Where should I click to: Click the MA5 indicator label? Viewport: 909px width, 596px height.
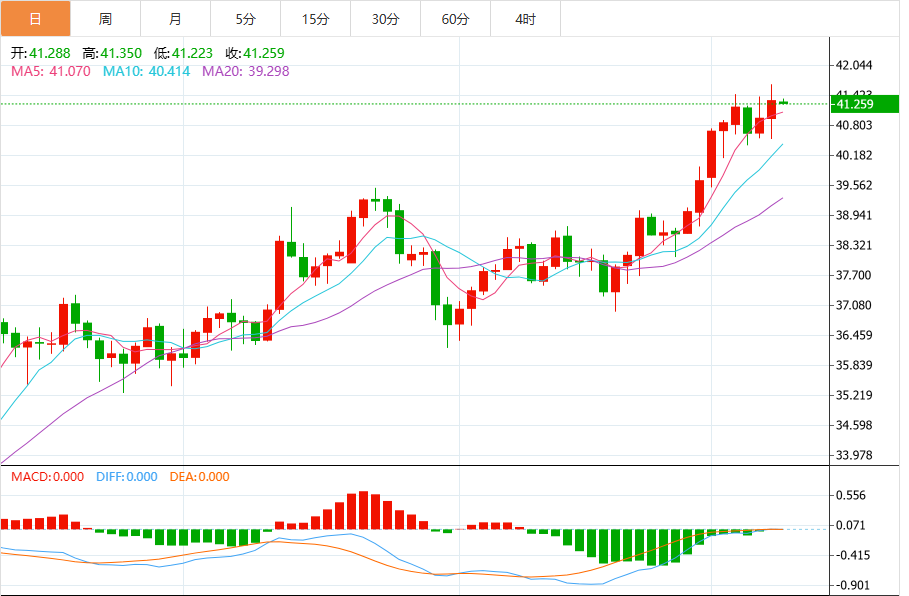click(51, 71)
